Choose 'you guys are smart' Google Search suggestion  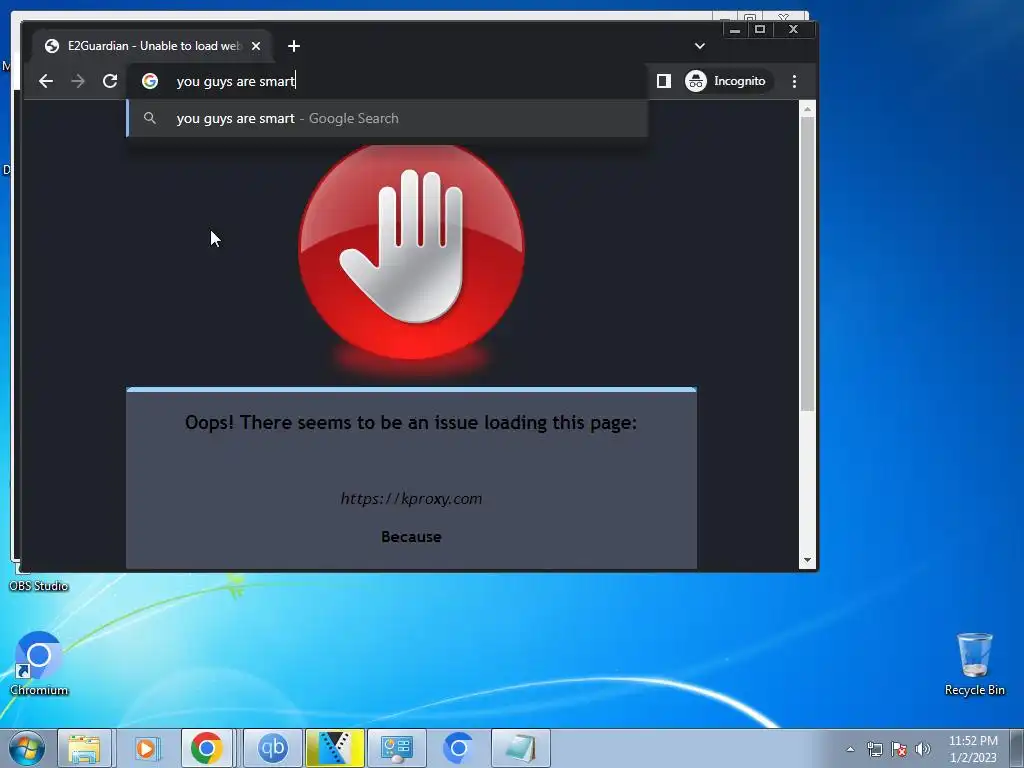coord(387,118)
